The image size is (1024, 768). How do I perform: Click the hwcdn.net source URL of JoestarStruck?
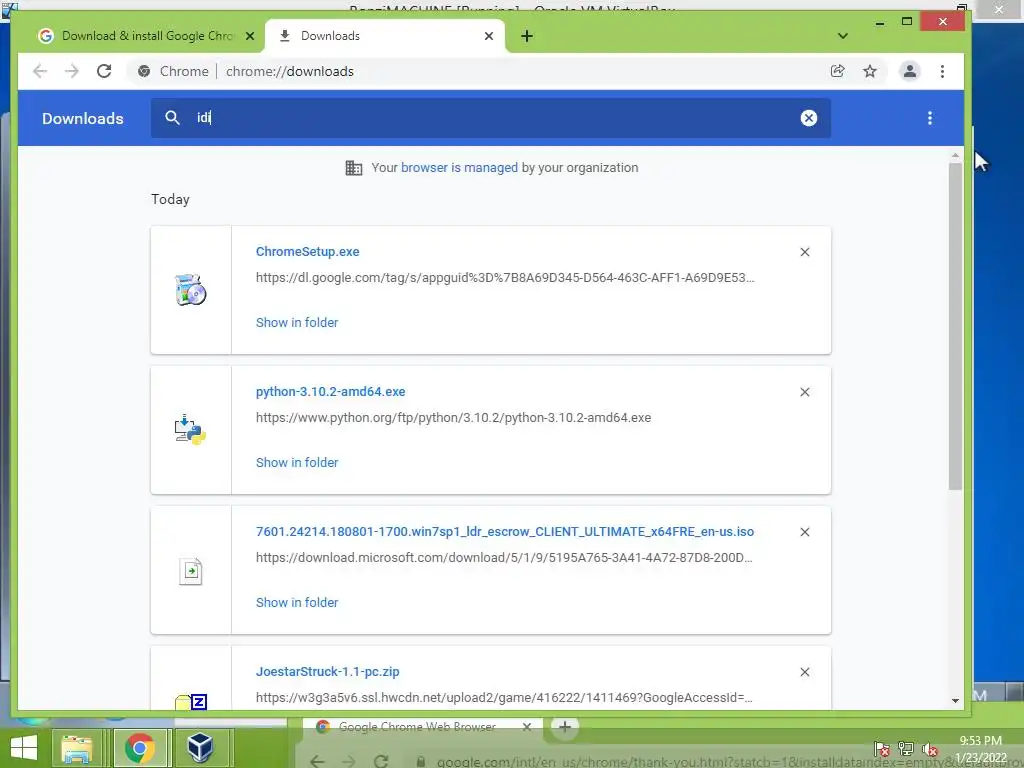[504, 697]
